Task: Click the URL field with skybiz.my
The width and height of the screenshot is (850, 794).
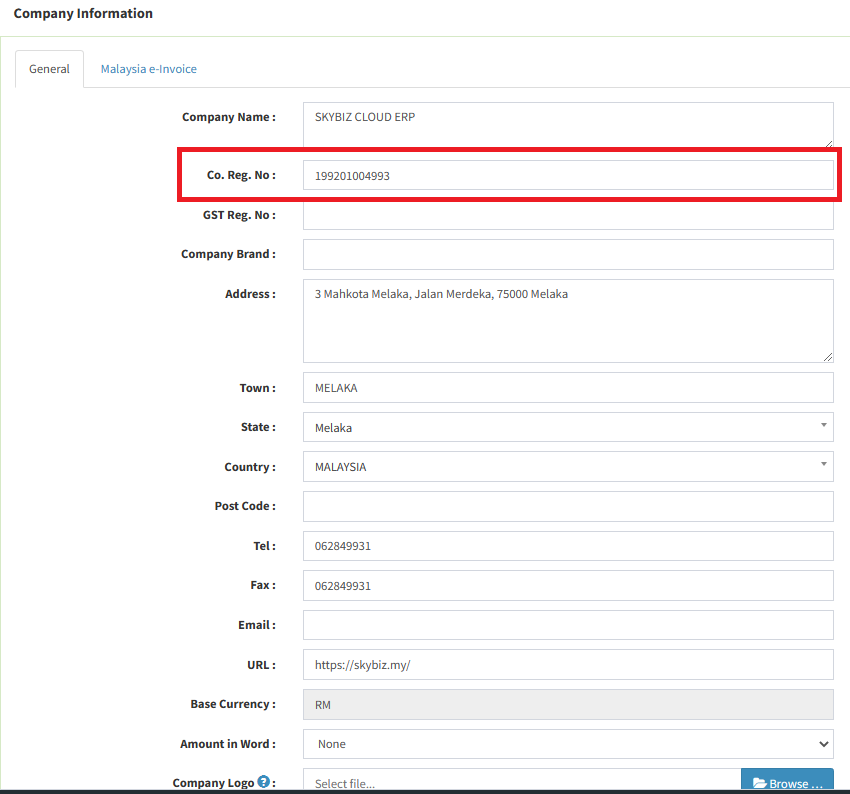Action: (567, 665)
